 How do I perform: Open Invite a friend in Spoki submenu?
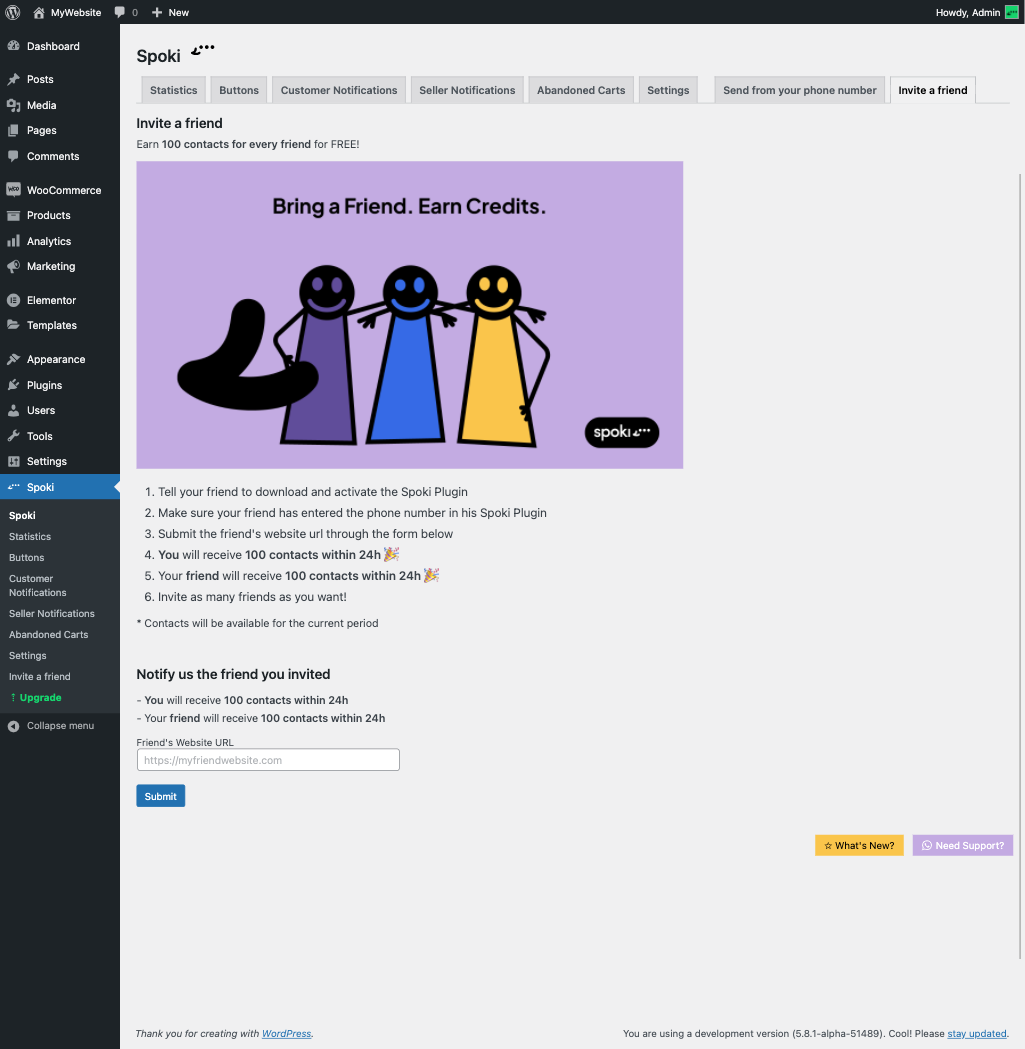coord(39,676)
